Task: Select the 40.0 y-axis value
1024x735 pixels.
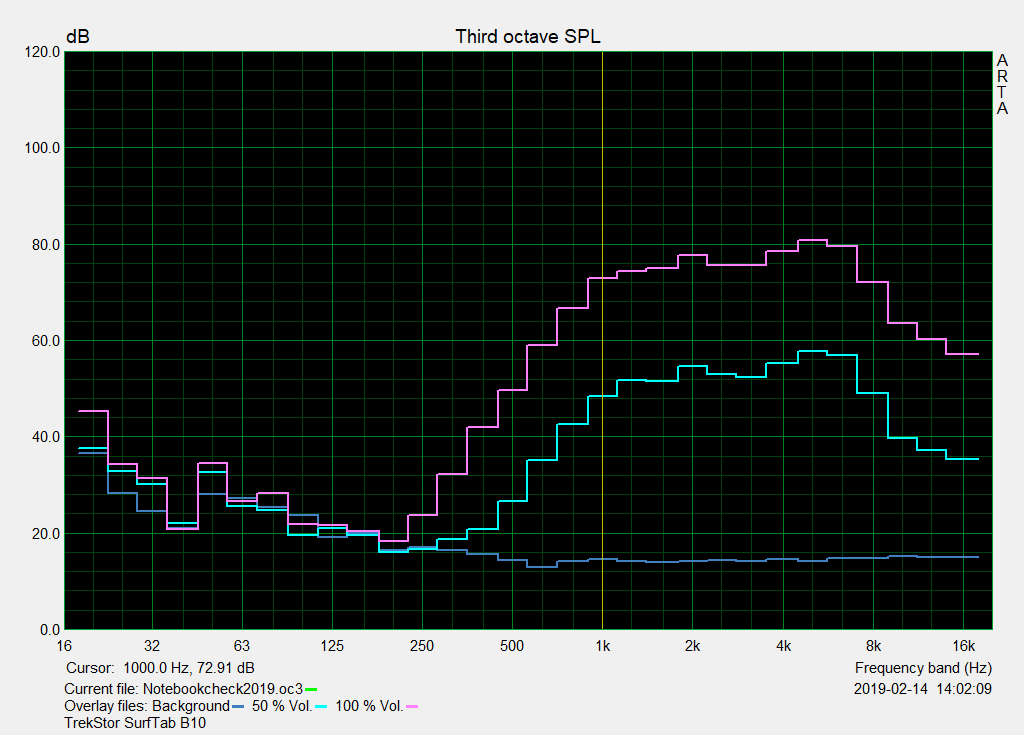Action: pos(46,437)
